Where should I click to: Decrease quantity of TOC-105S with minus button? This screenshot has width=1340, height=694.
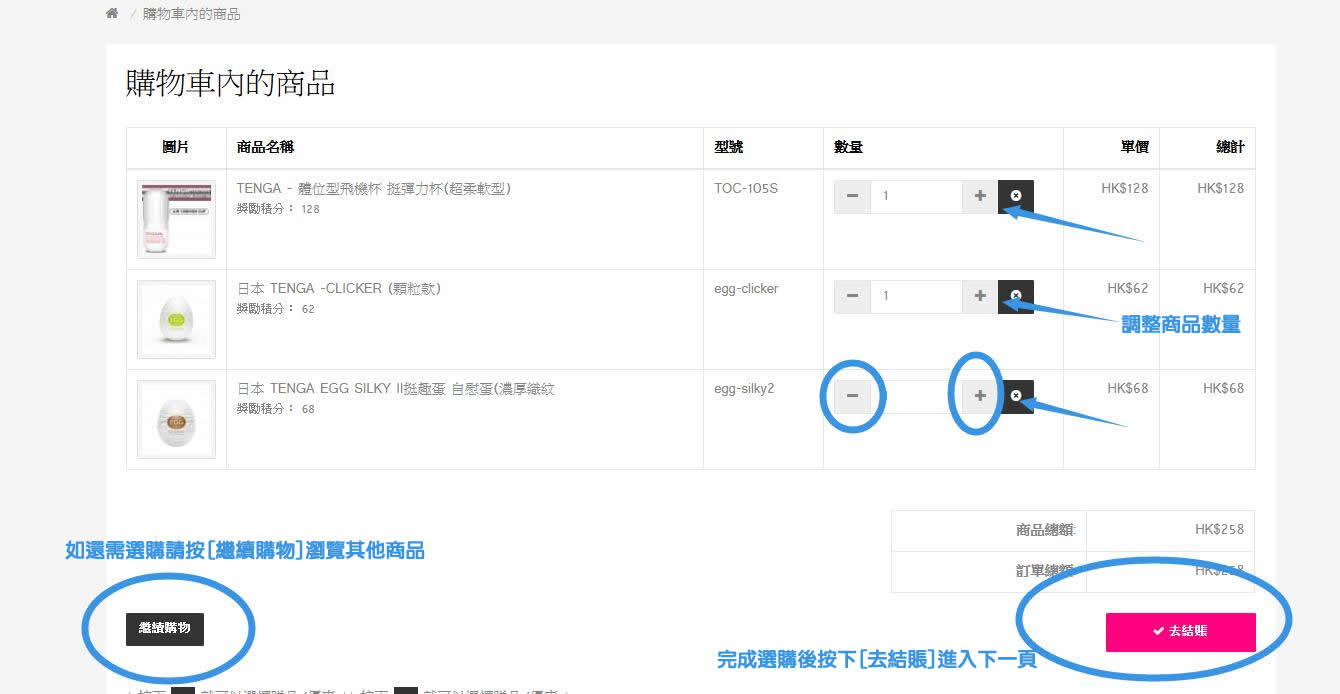(852, 196)
